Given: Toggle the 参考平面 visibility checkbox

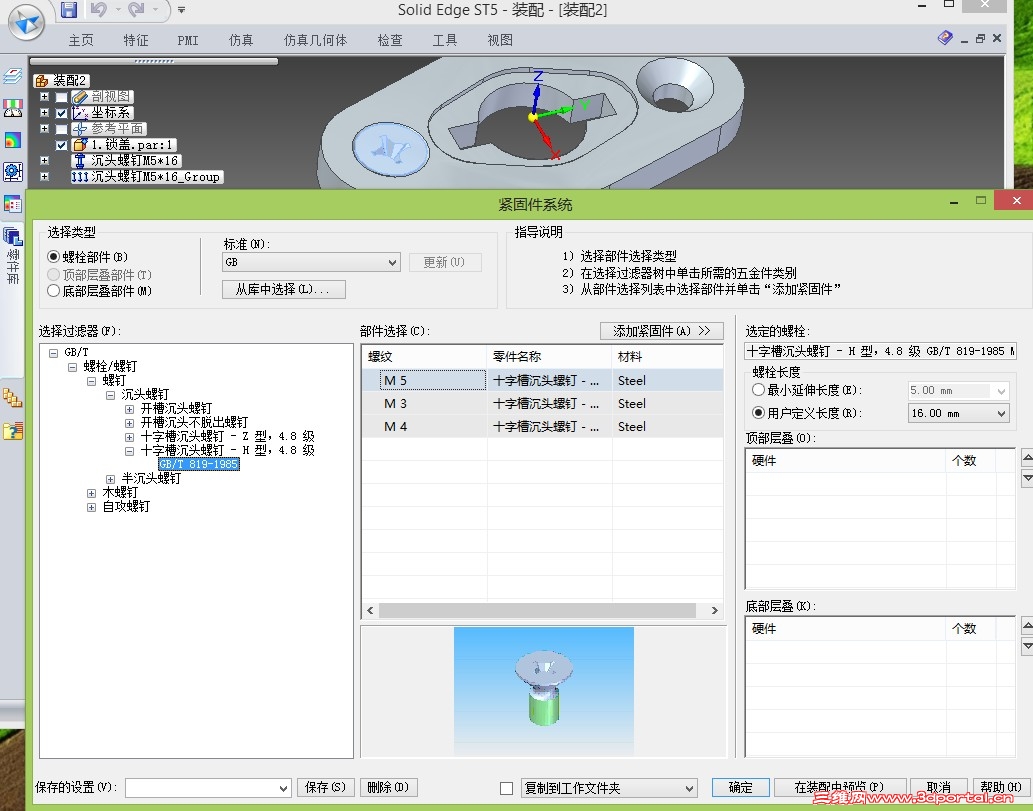Looking at the screenshot, I should [61, 129].
